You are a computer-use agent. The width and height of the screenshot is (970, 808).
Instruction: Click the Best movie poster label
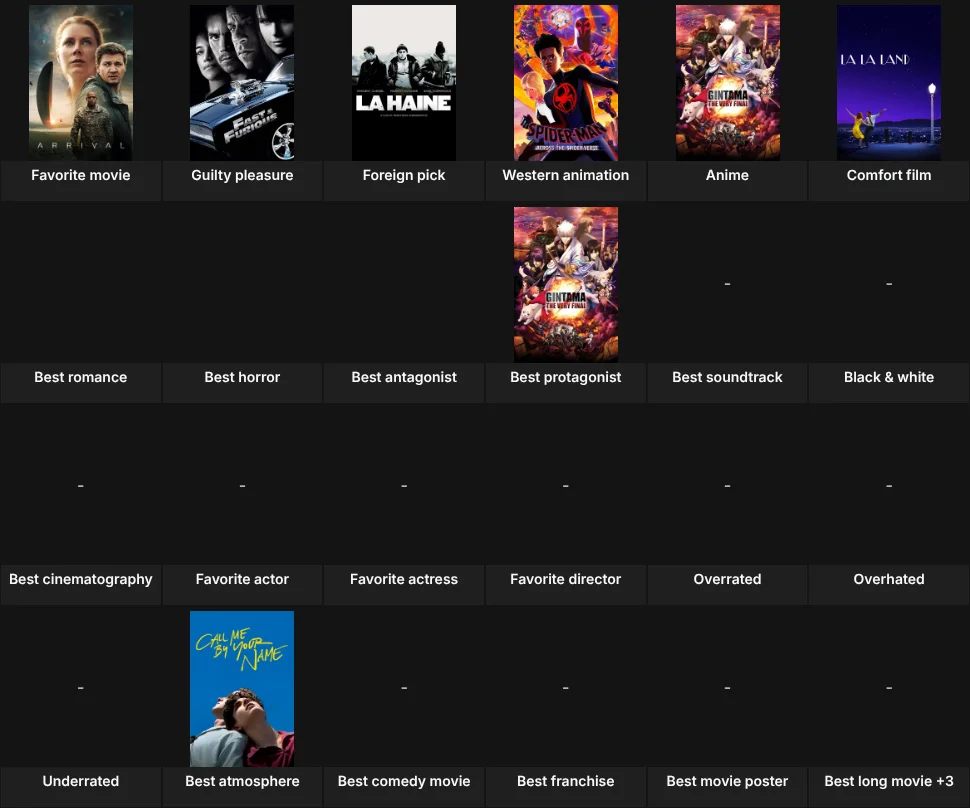tap(728, 781)
